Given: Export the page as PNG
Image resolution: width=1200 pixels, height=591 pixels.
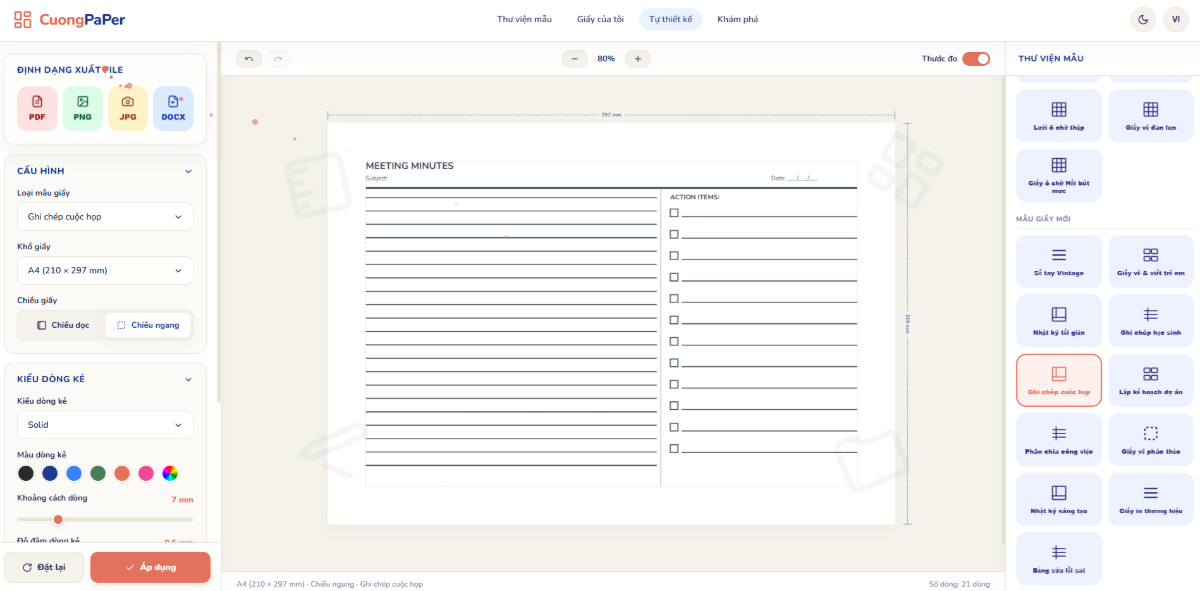Looking at the screenshot, I should click(x=83, y=108).
